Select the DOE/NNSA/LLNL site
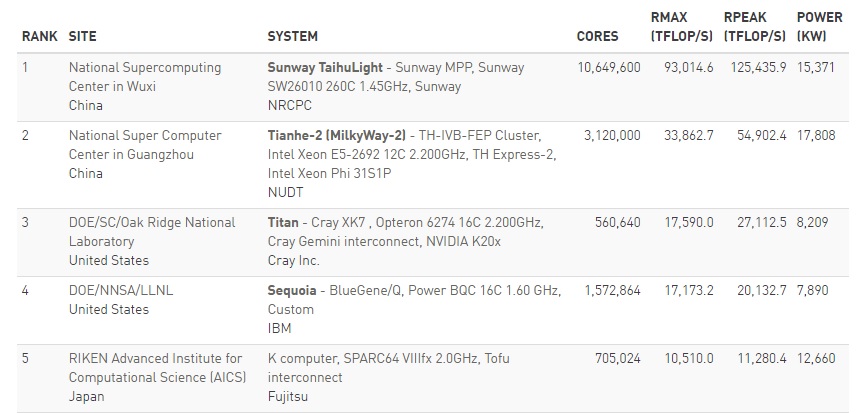This screenshot has height=413, width=867. [x=121, y=290]
